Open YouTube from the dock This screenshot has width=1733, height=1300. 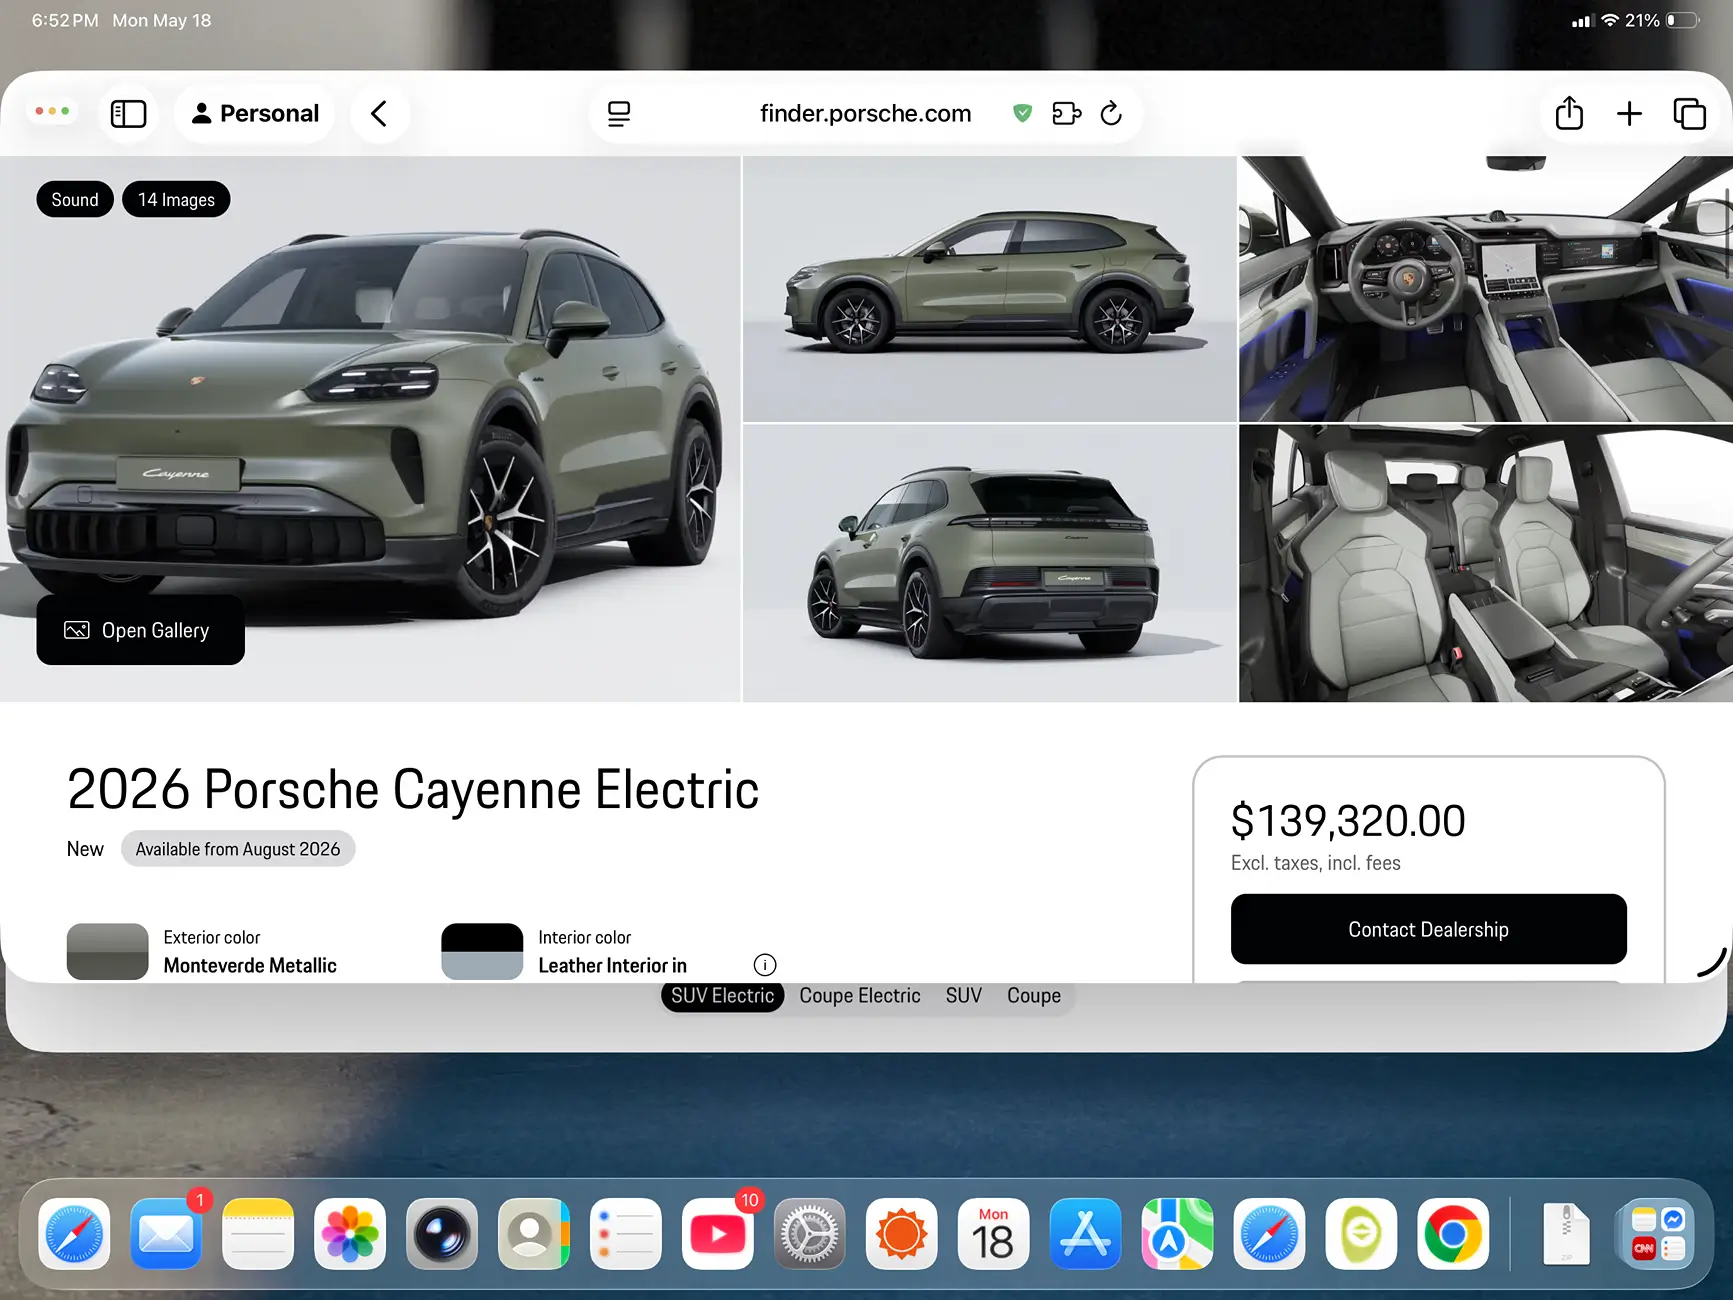[718, 1234]
